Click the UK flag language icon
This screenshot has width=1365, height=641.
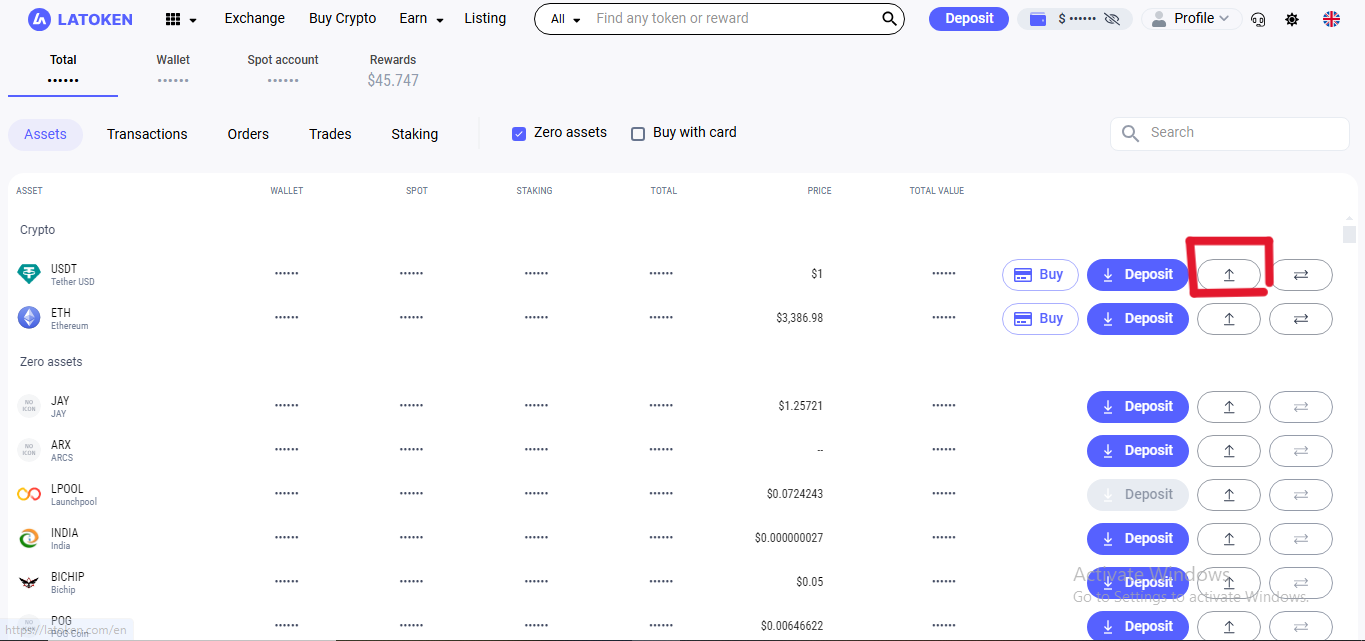click(1331, 19)
